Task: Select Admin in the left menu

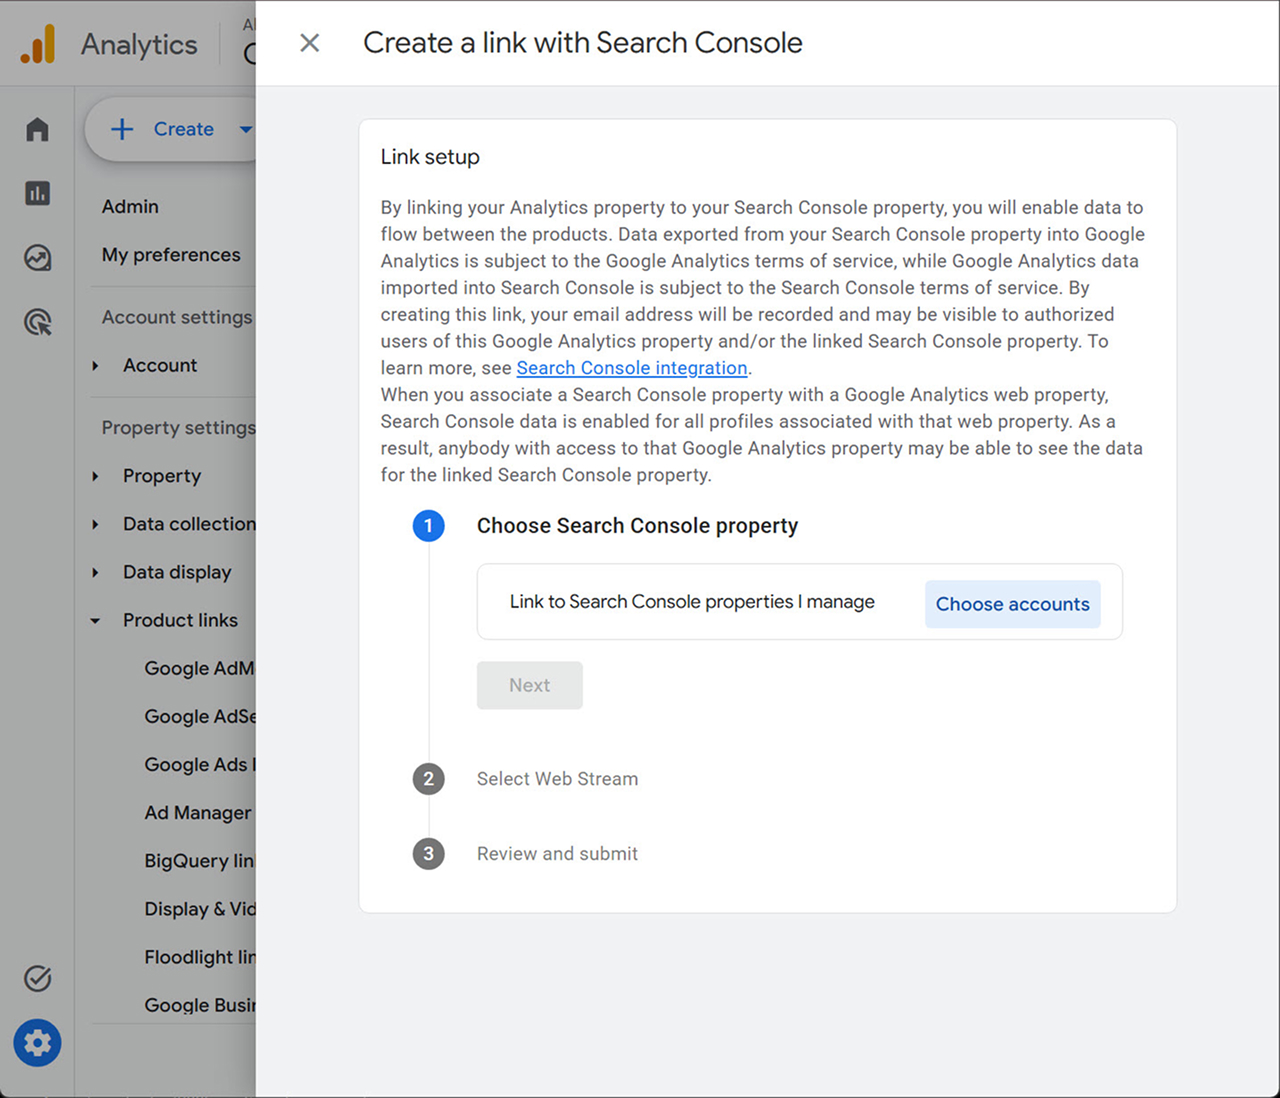Action: [130, 206]
